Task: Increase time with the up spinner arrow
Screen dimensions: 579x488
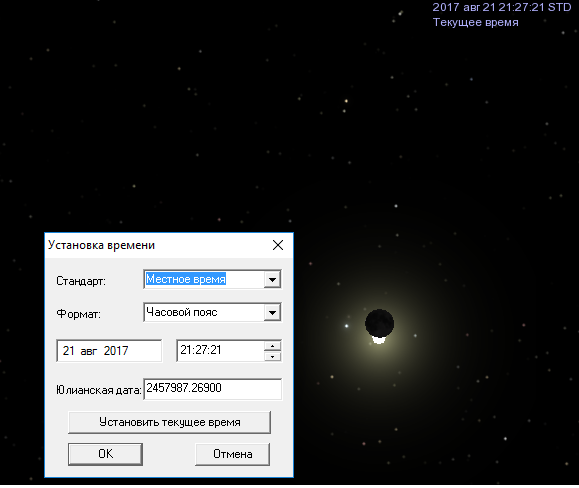Action: 273,346
